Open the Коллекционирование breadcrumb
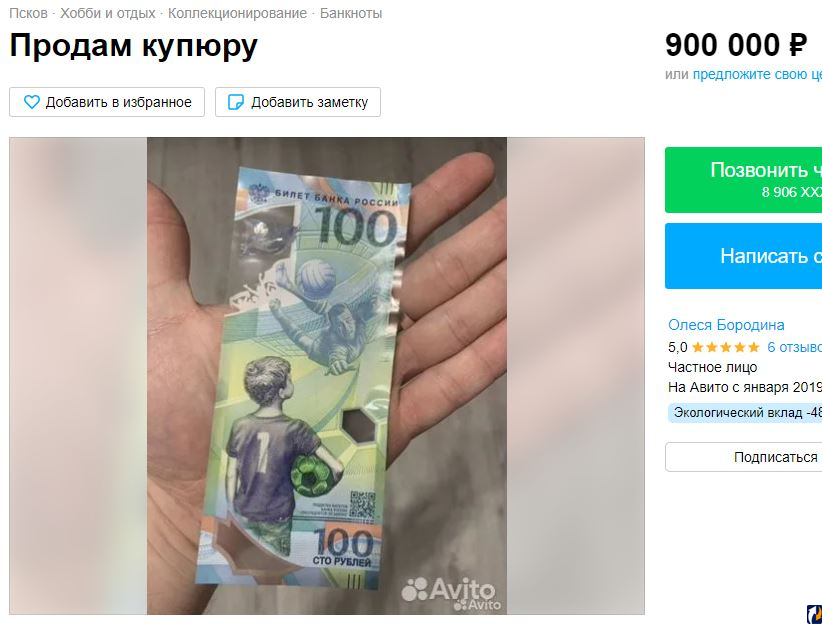The width and height of the screenshot is (822, 624). click(x=237, y=13)
